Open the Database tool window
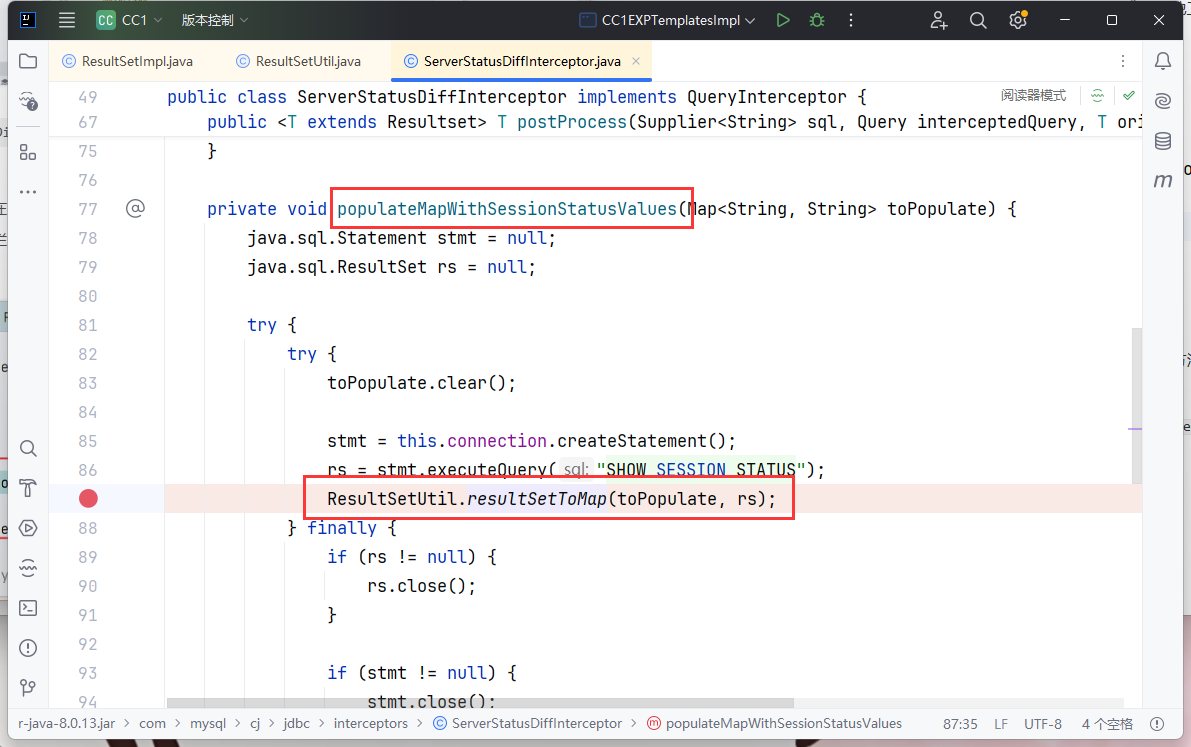Screen dimensions: 1191x747 1162,141
